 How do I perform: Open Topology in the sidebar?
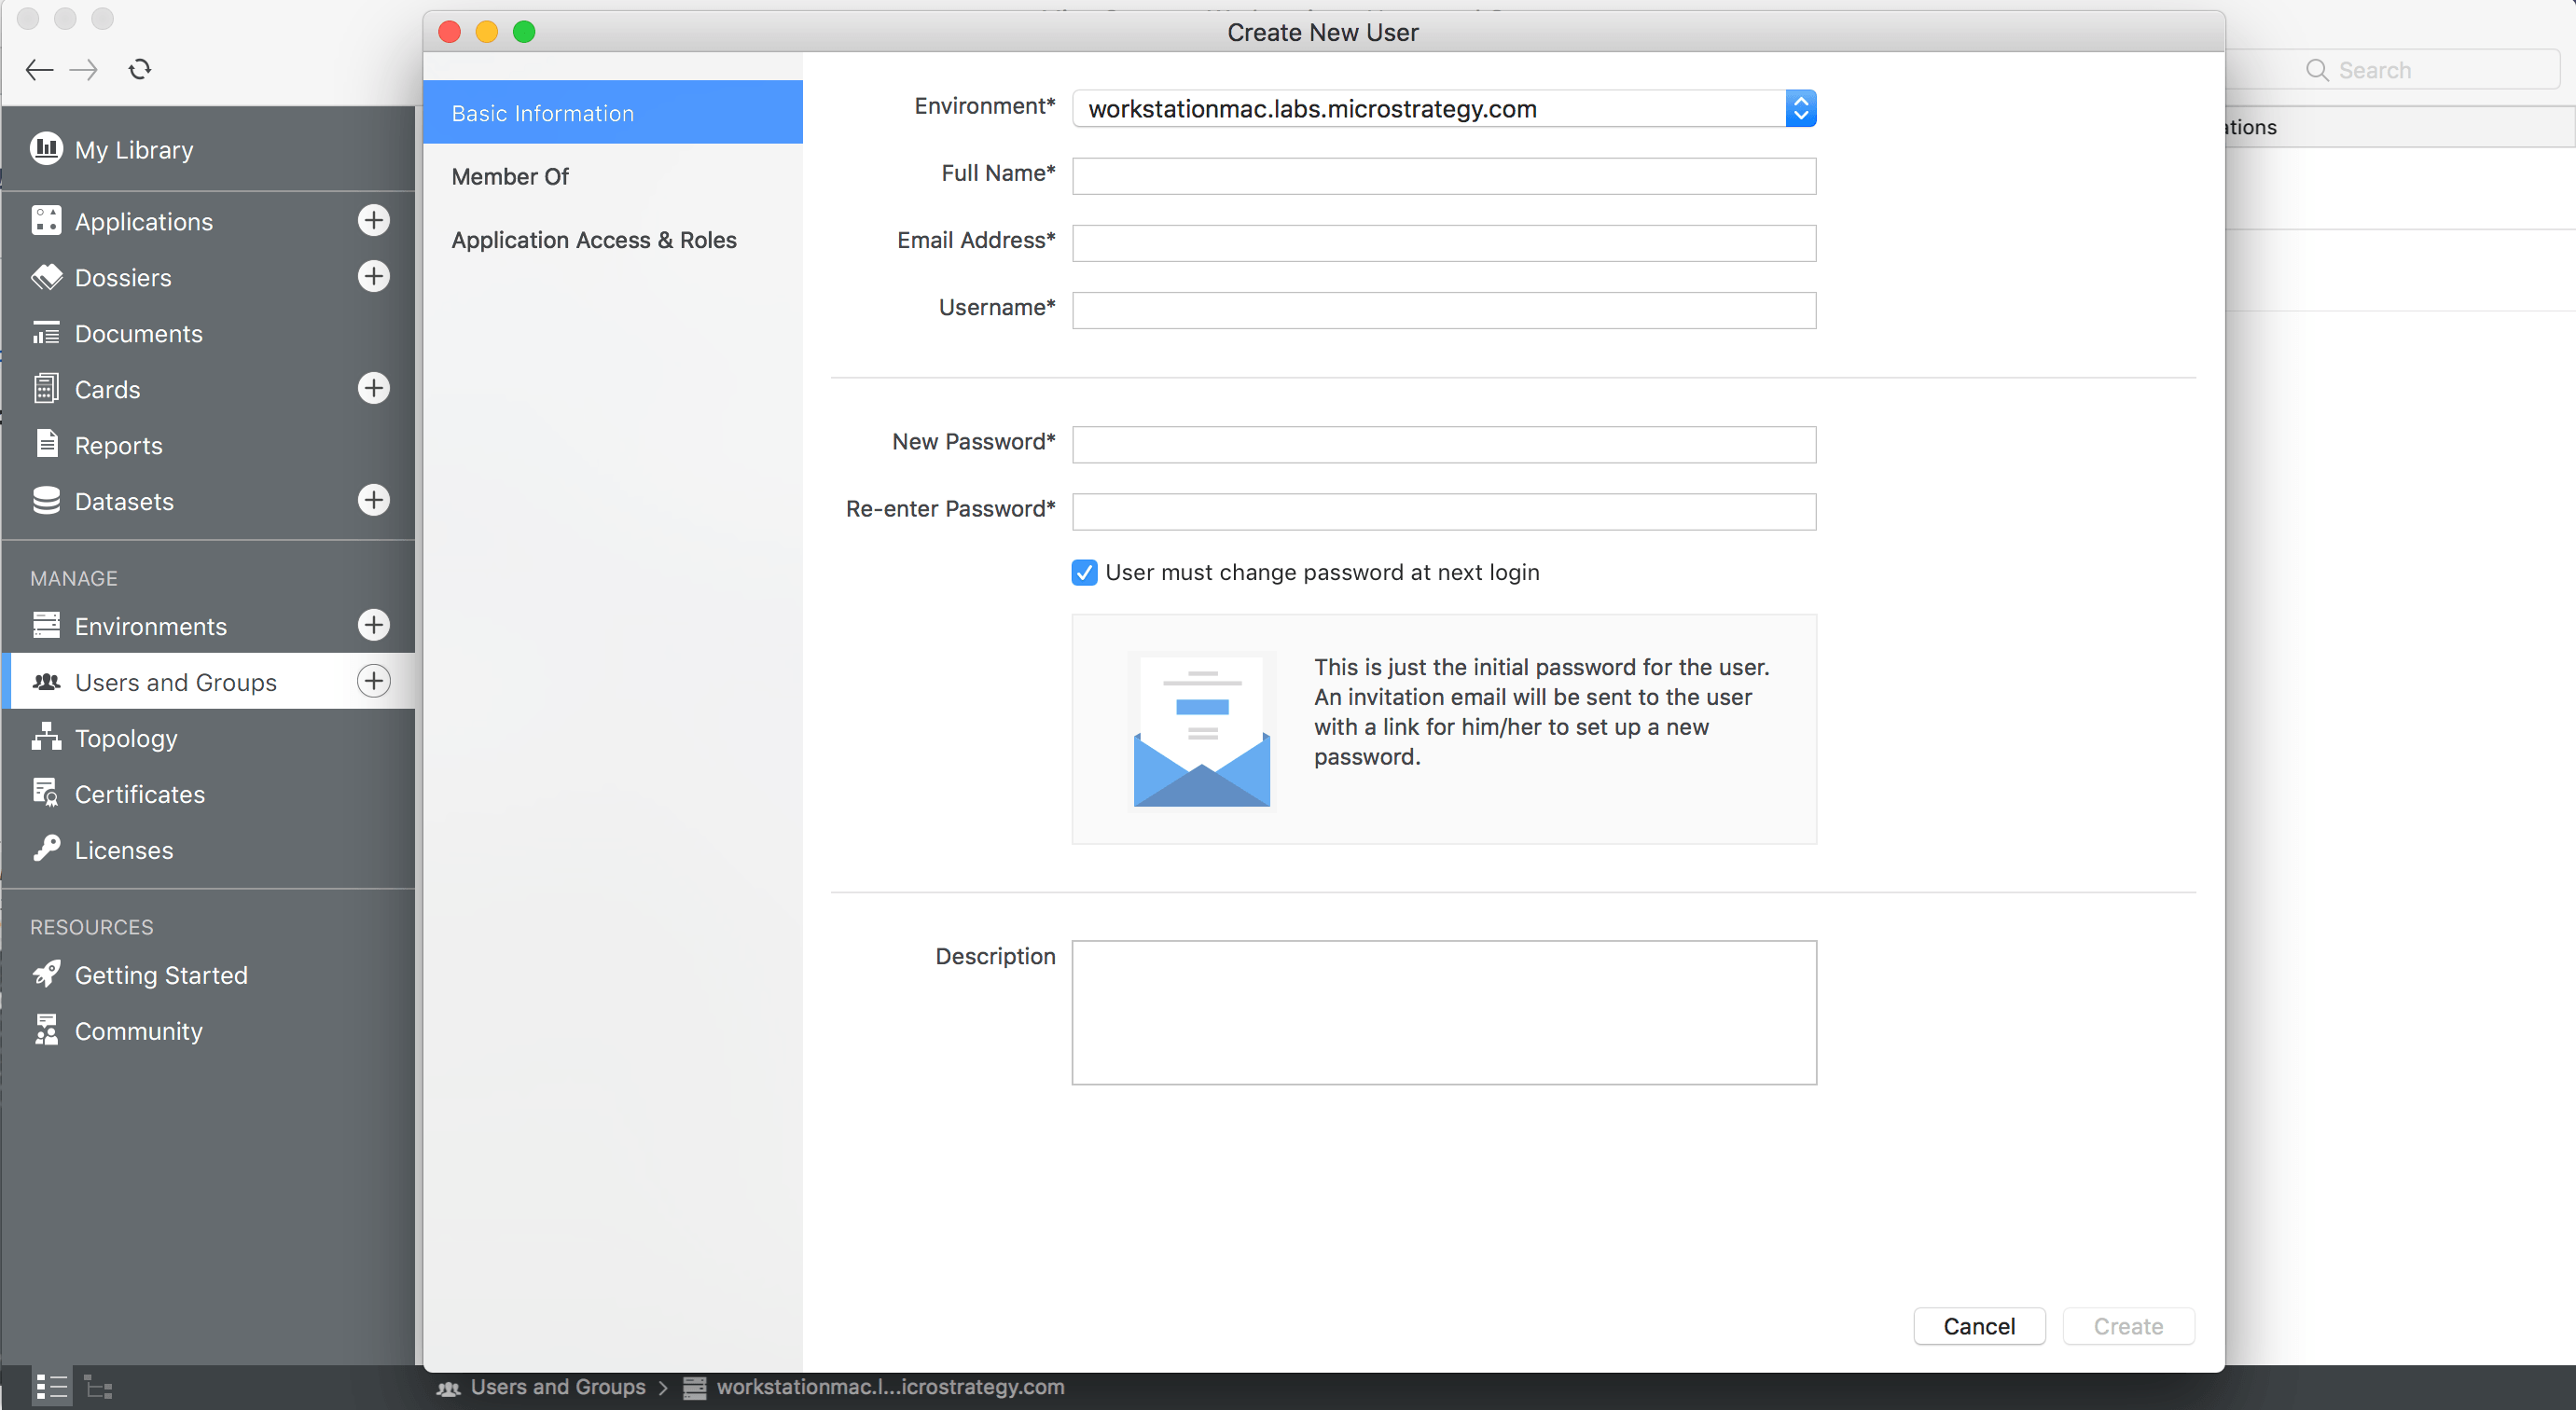pyautogui.click(x=126, y=738)
